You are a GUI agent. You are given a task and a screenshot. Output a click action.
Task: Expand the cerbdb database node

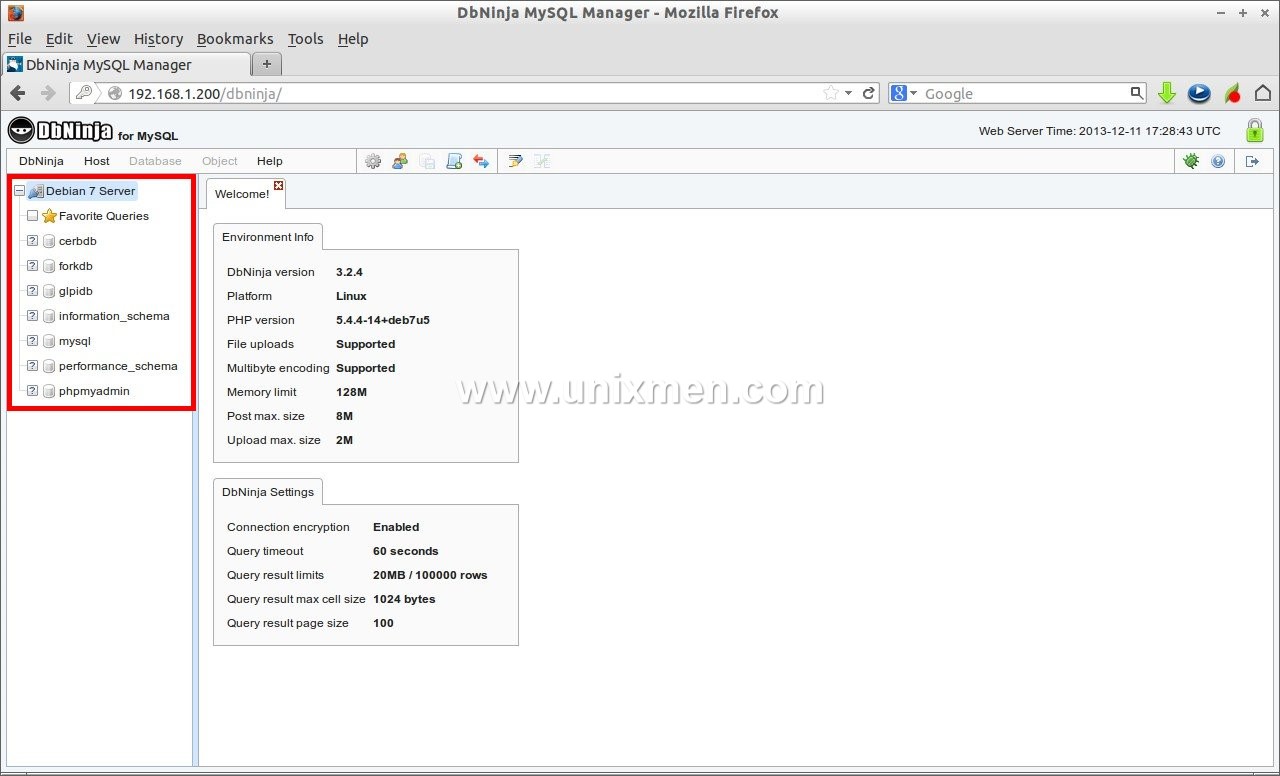(x=32, y=241)
